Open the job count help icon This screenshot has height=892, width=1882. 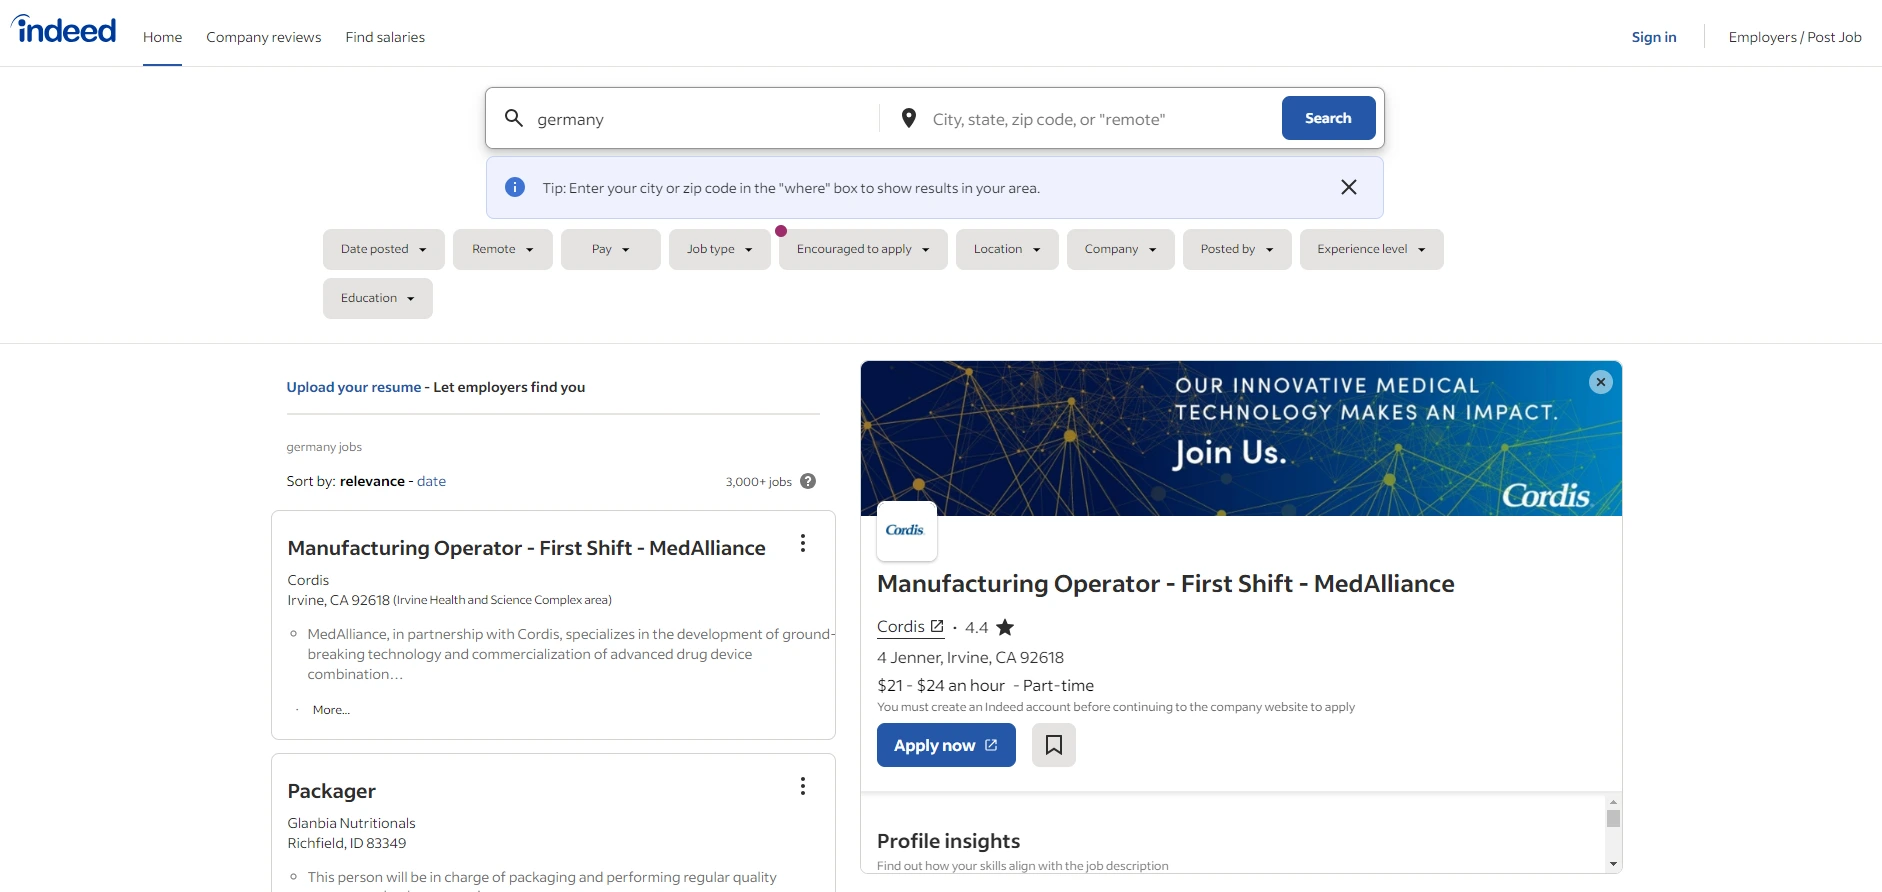808,481
